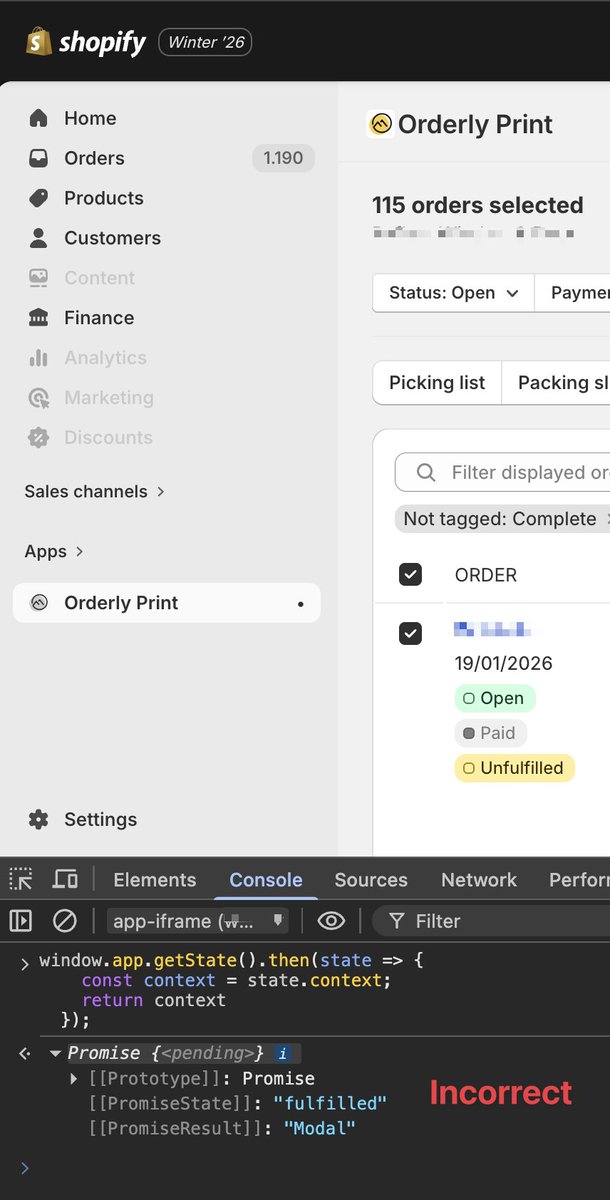Switch to the Performance tab
This screenshot has height=1200, width=610.
coord(579,880)
